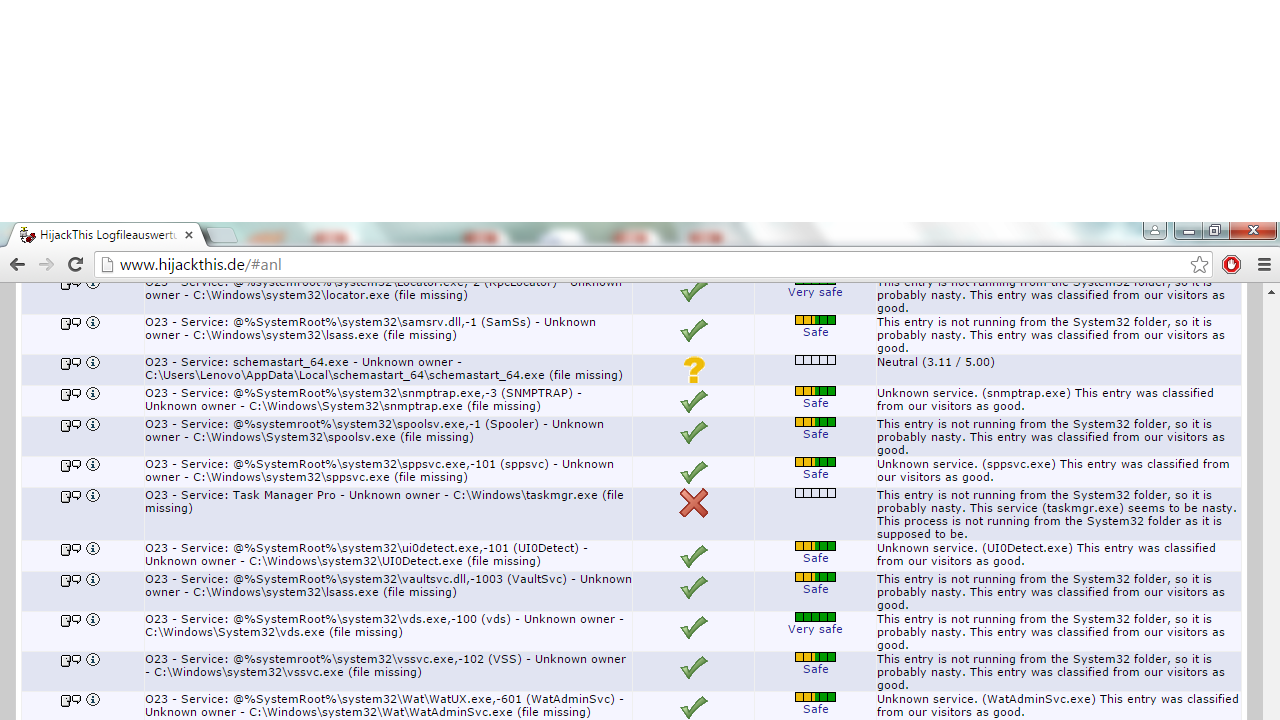Open comments for the Task Manager Pro entry
Image resolution: width=1280 pixels, height=720 pixels.
(71, 496)
